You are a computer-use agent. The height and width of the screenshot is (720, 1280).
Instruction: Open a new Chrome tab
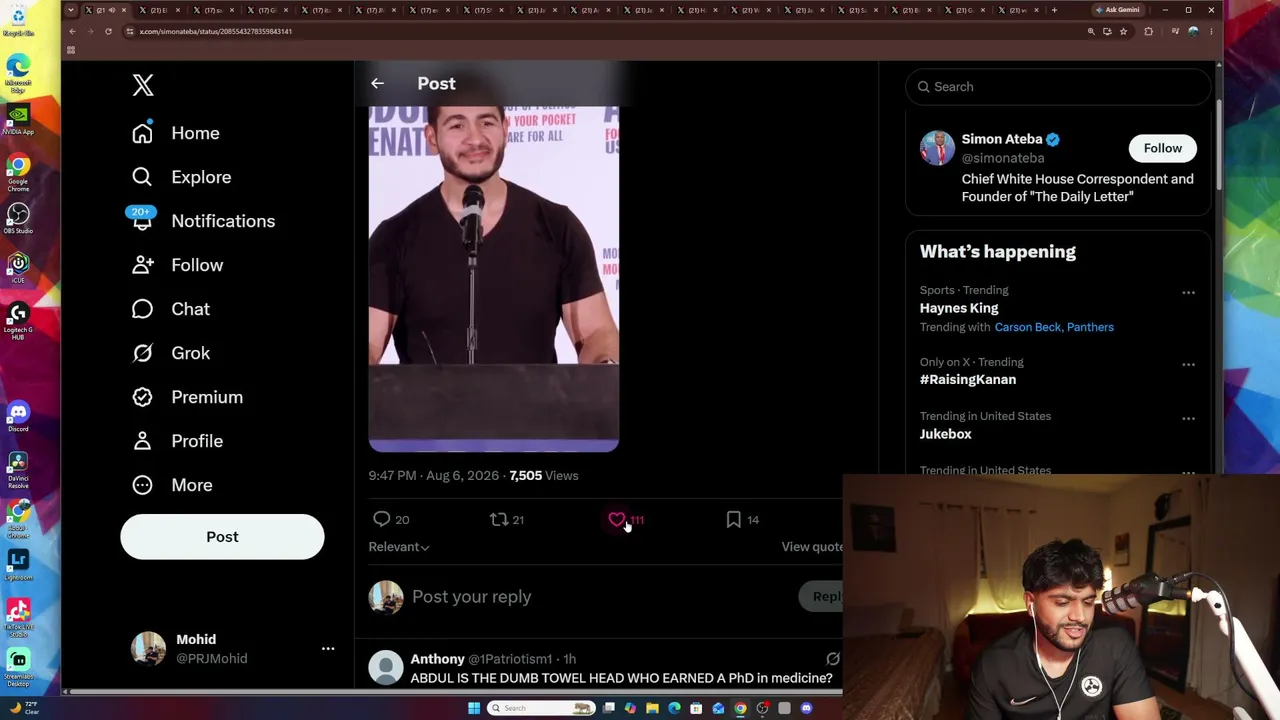click(1054, 10)
